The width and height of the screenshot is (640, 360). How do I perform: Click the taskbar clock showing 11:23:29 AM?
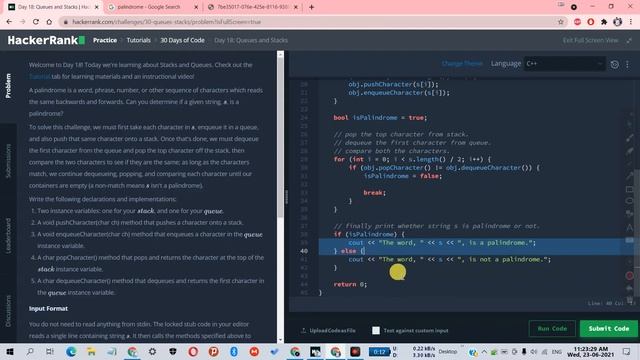(x=590, y=351)
